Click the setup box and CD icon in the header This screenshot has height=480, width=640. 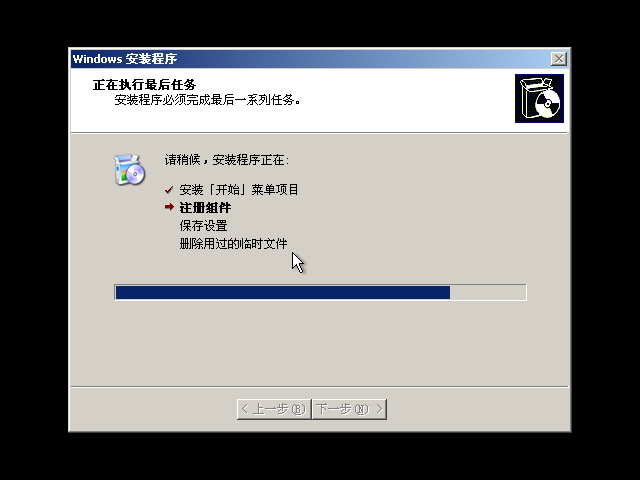click(539, 98)
